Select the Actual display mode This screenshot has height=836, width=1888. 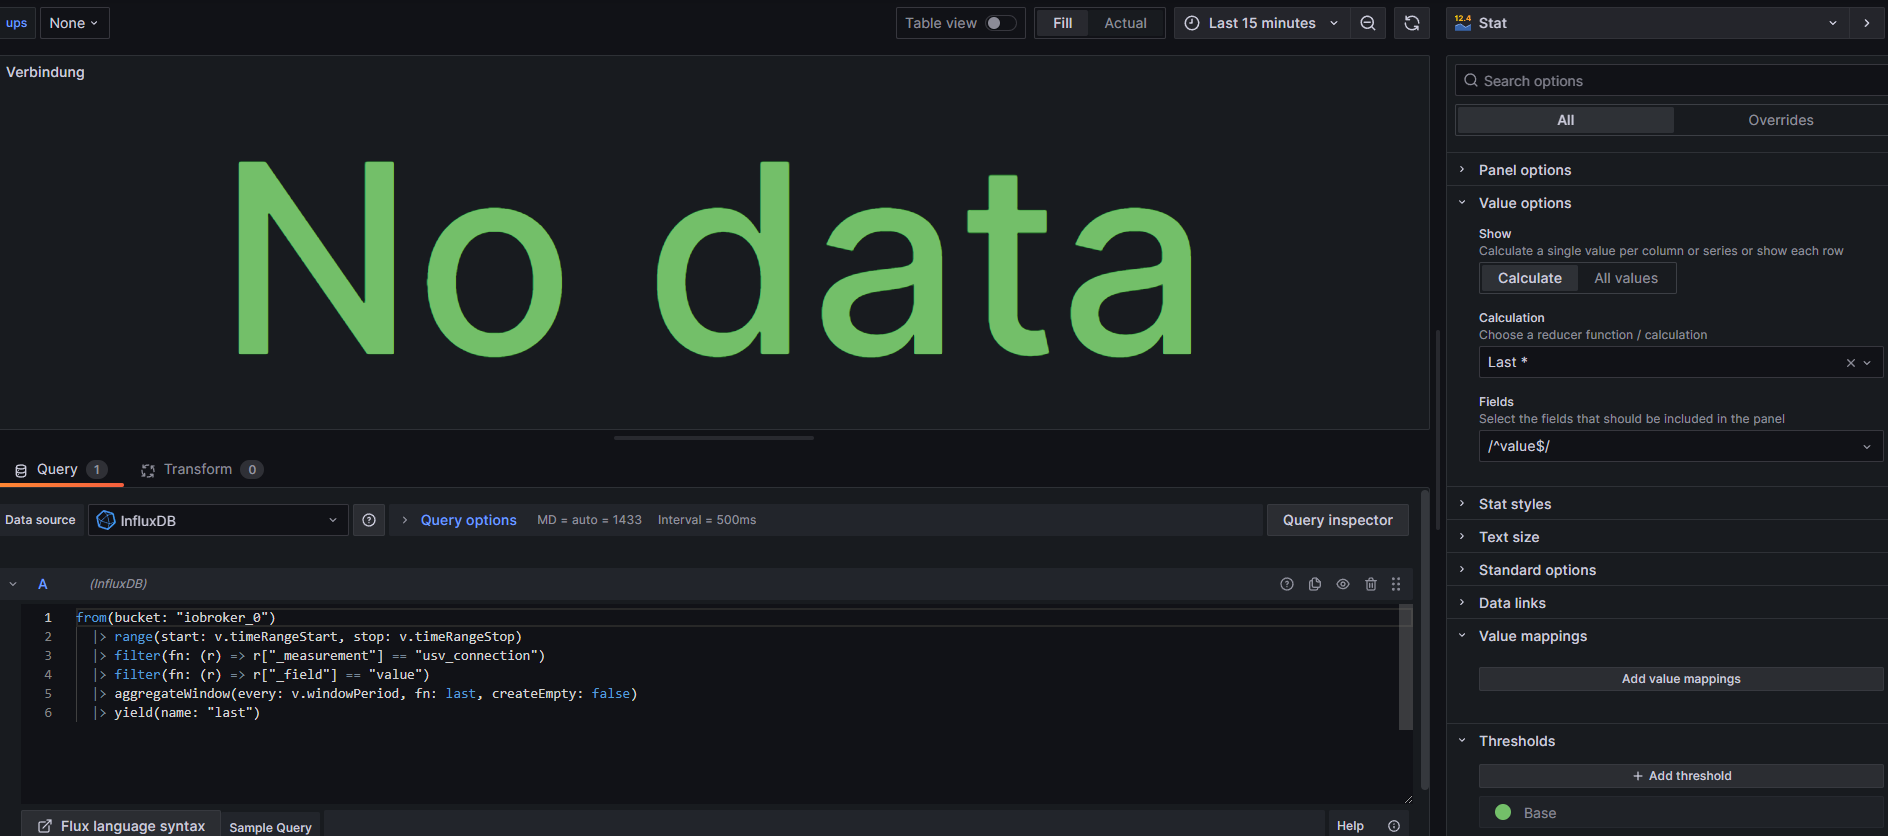1125,23
